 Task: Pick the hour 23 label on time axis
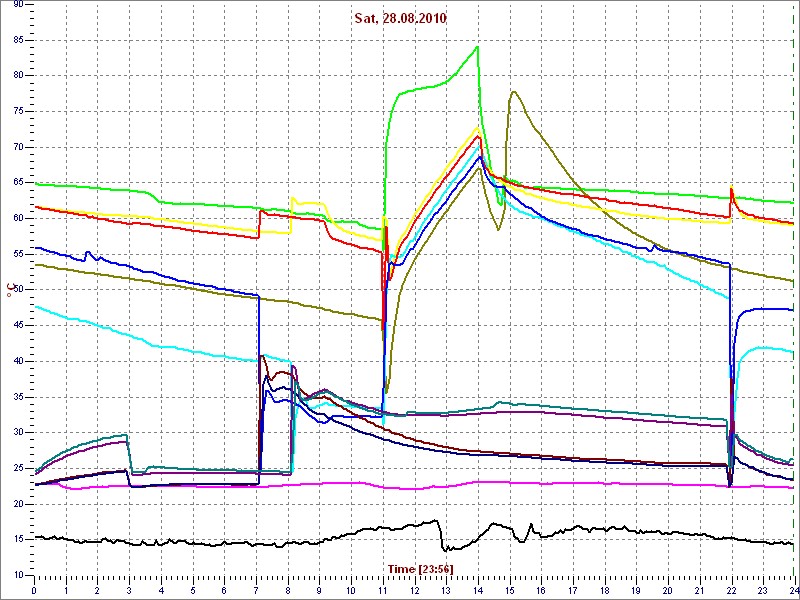point(762,589)
